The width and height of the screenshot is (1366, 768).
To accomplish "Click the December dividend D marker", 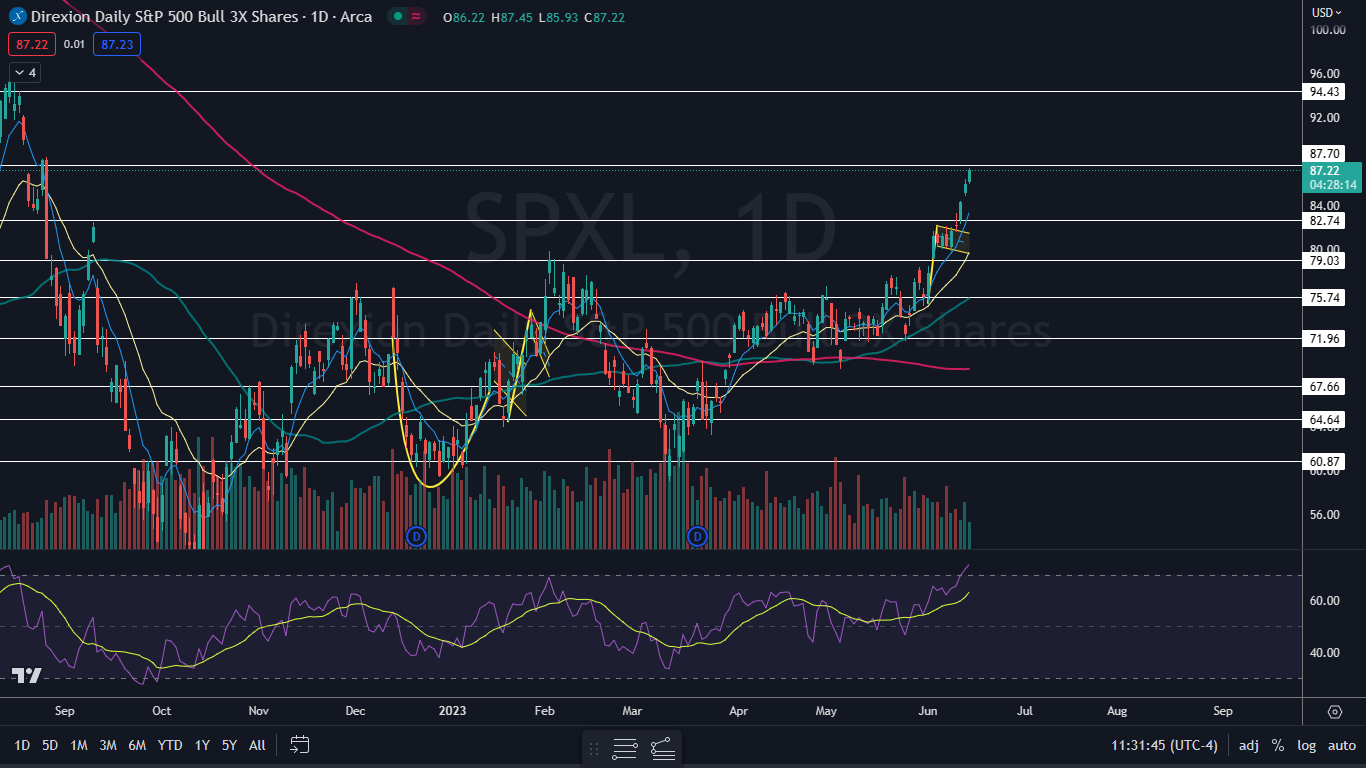I will pyautogui.click(x=417, y=537).
